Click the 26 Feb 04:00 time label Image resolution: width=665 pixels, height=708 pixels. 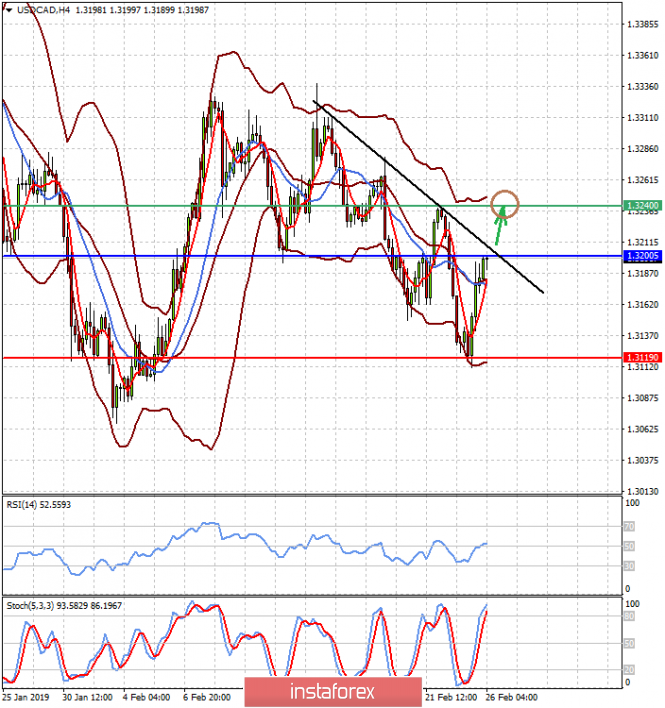click(512, 698)
